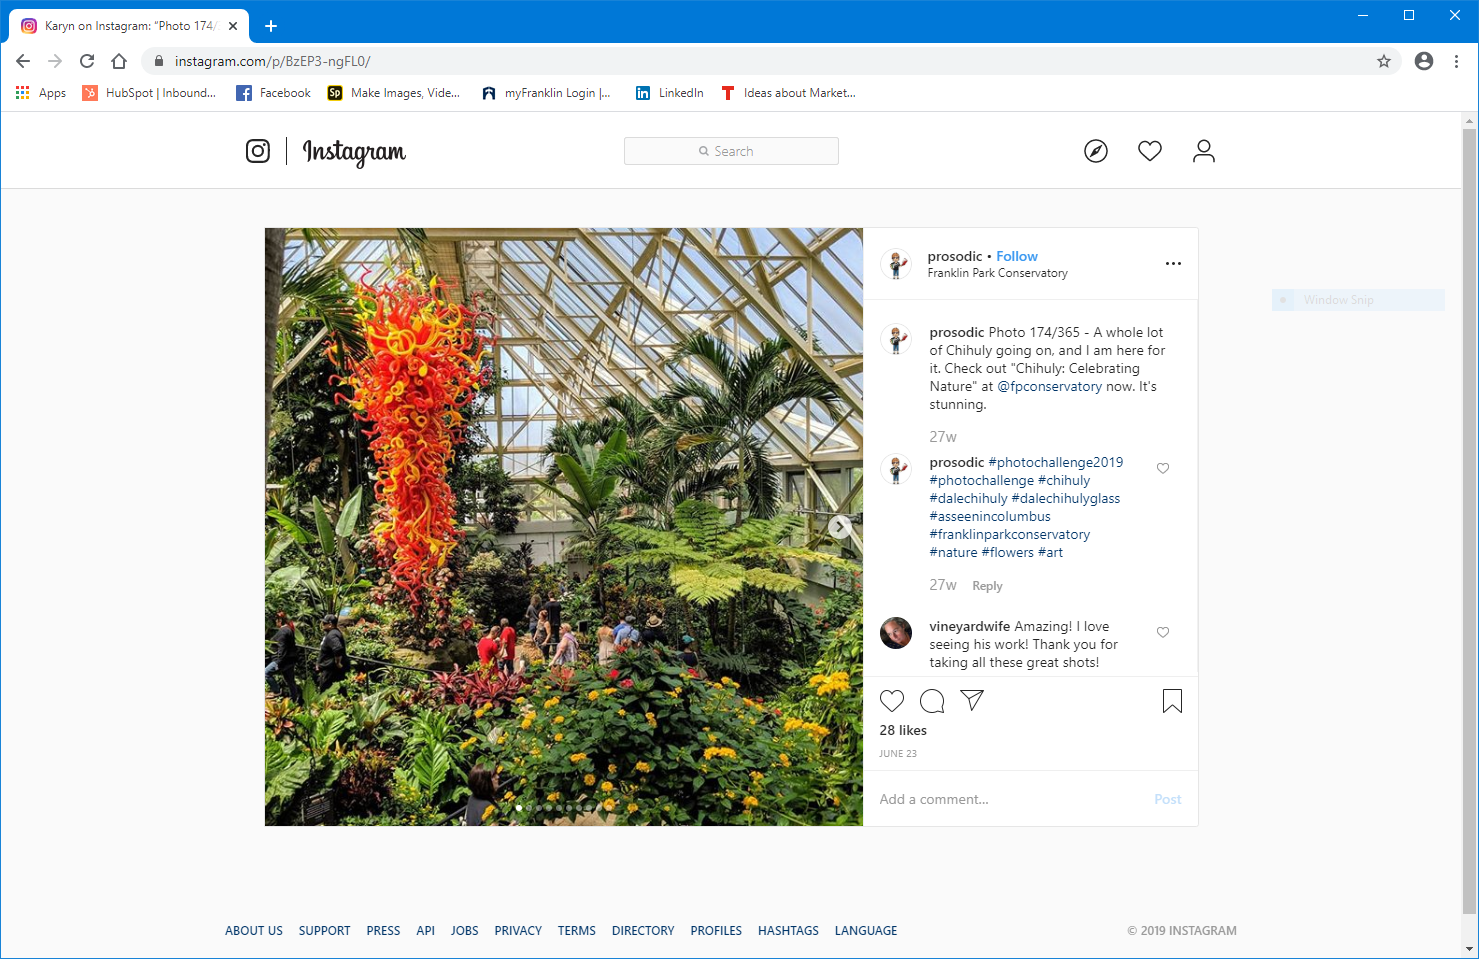Open the Profile person icon
The height and width of the screenshot is (959, 1479).
click(1204, 151)
